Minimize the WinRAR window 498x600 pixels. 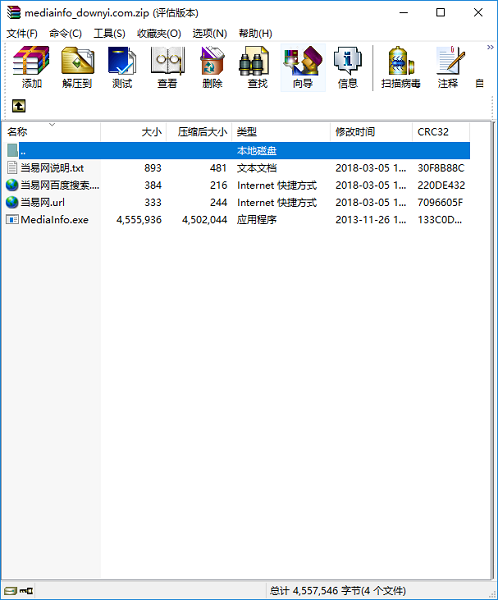pyautogui.click(x=403, y=13)
